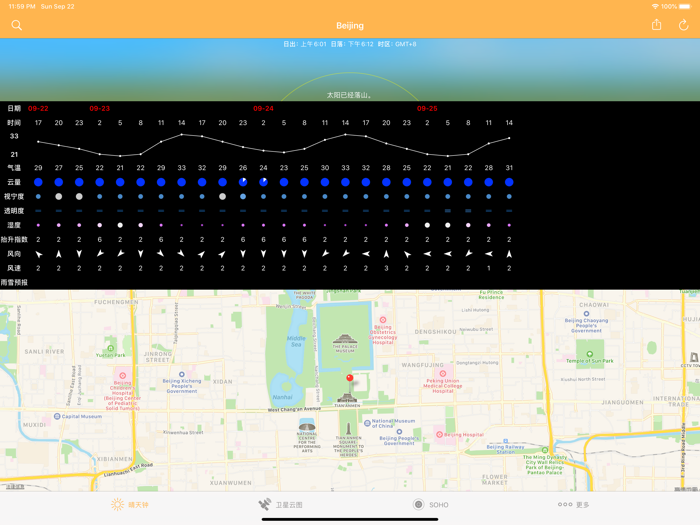
Task: Tap Beijing Obstetrics Gynecology Hospital marker
Action: (383, 320)
